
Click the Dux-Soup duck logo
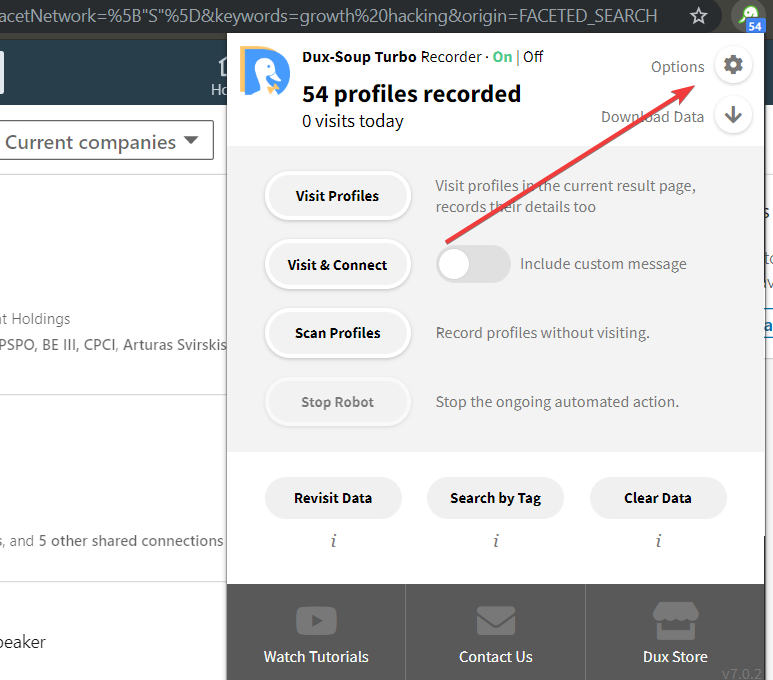tap(265, 71)
